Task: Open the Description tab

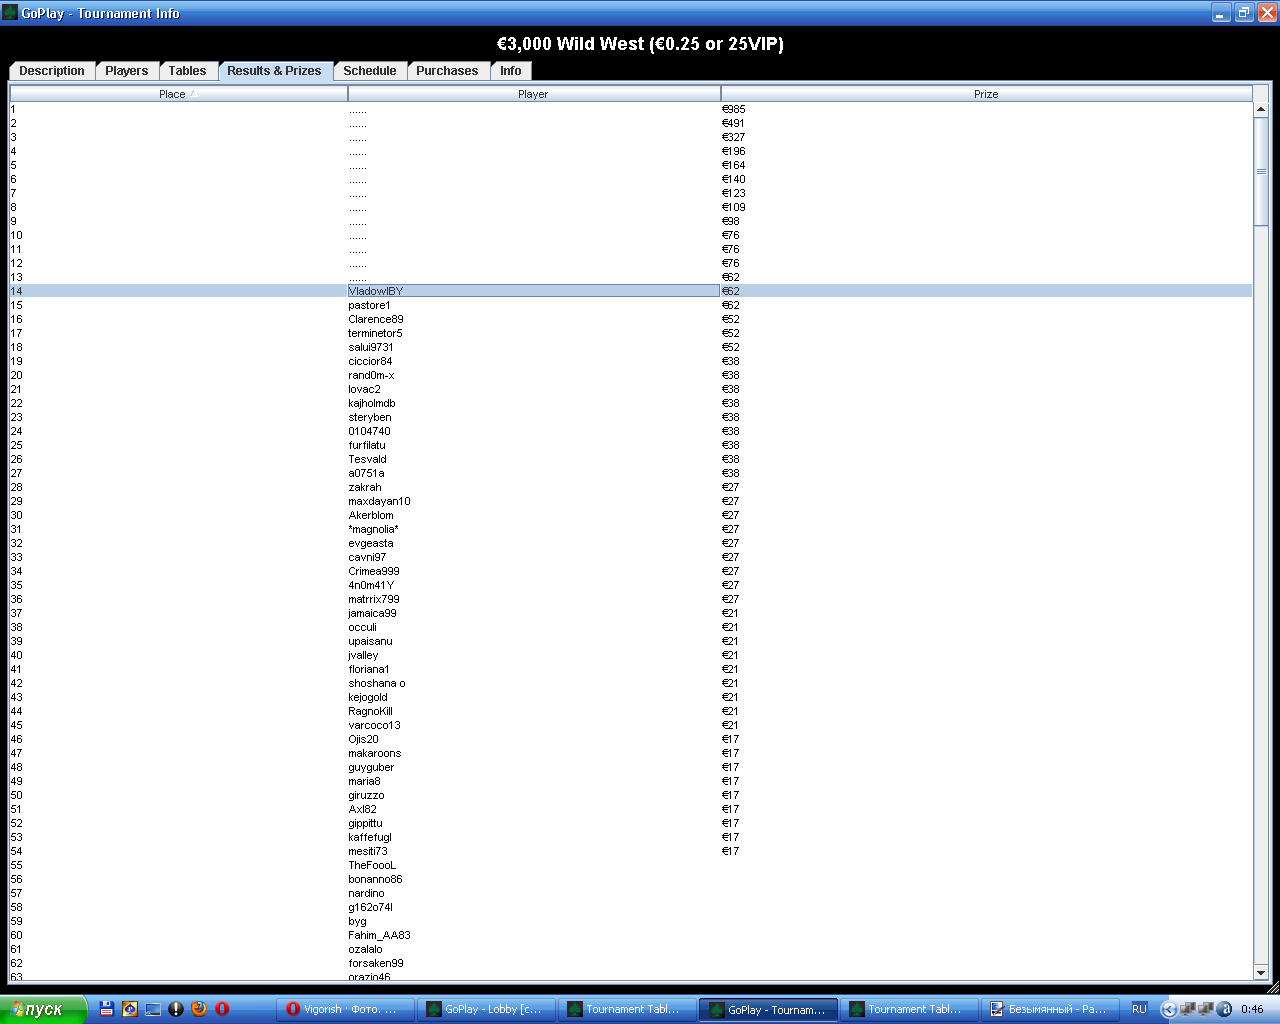Action: click(52, 71)
